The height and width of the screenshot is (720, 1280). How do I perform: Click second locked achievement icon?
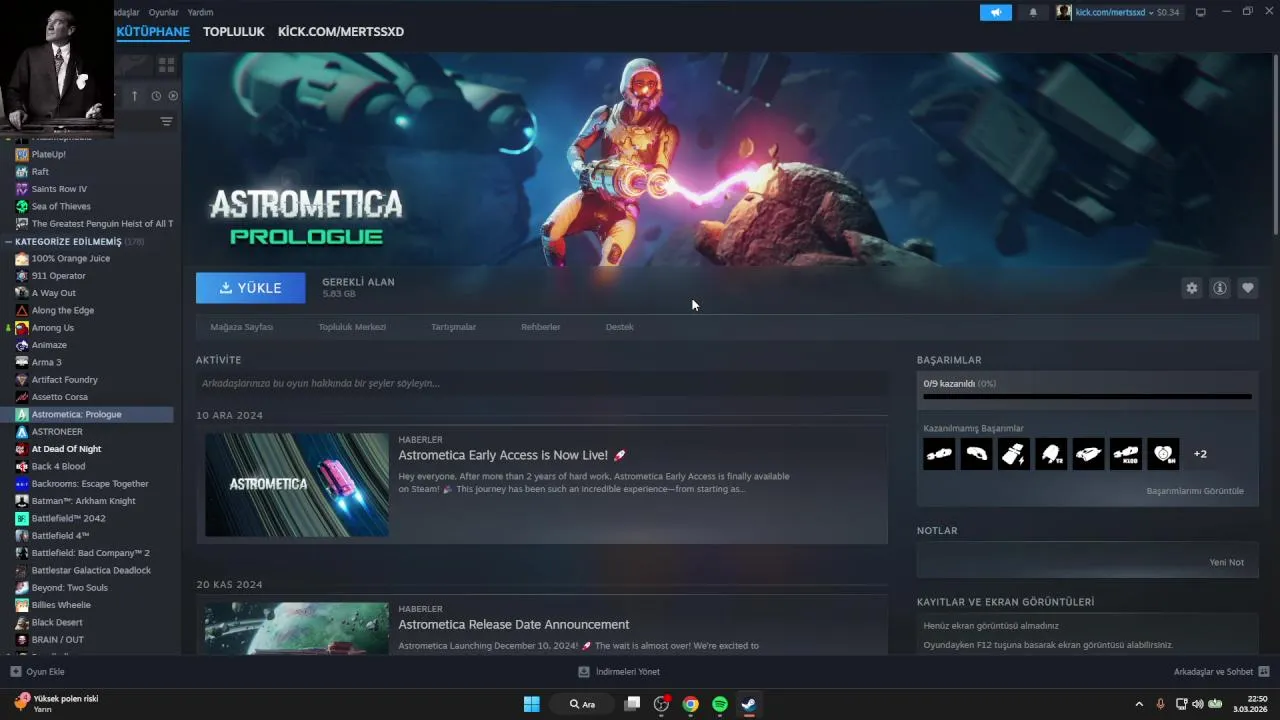tap(977, 454)
